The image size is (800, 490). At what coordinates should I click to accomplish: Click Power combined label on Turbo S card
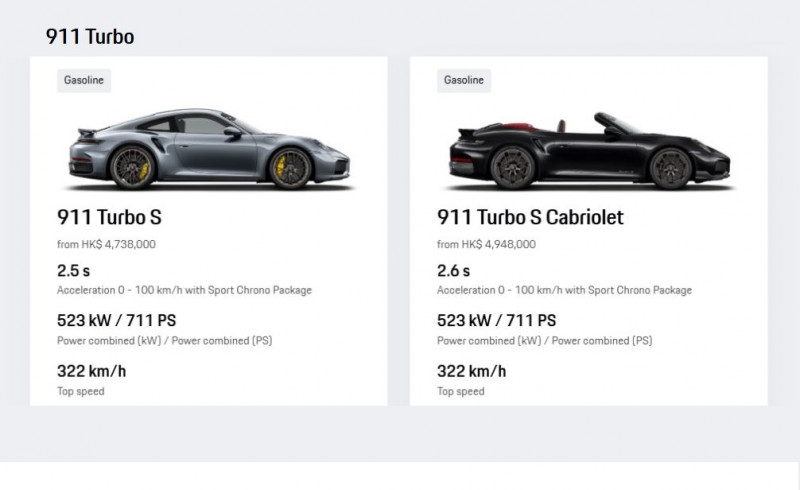tap(165, 340)
